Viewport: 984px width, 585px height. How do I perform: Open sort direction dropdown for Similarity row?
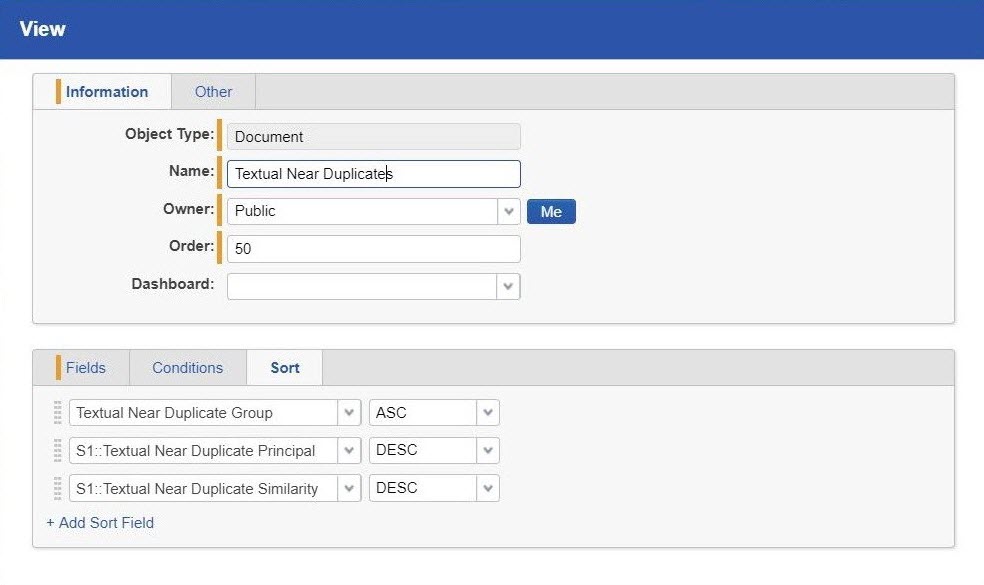[488, 488]
